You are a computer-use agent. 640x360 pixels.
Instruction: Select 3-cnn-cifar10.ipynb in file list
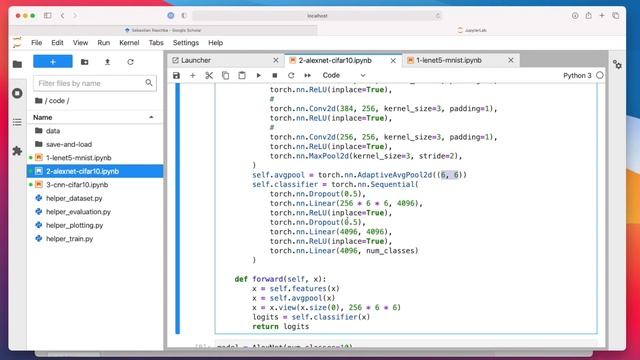point(95,184)
